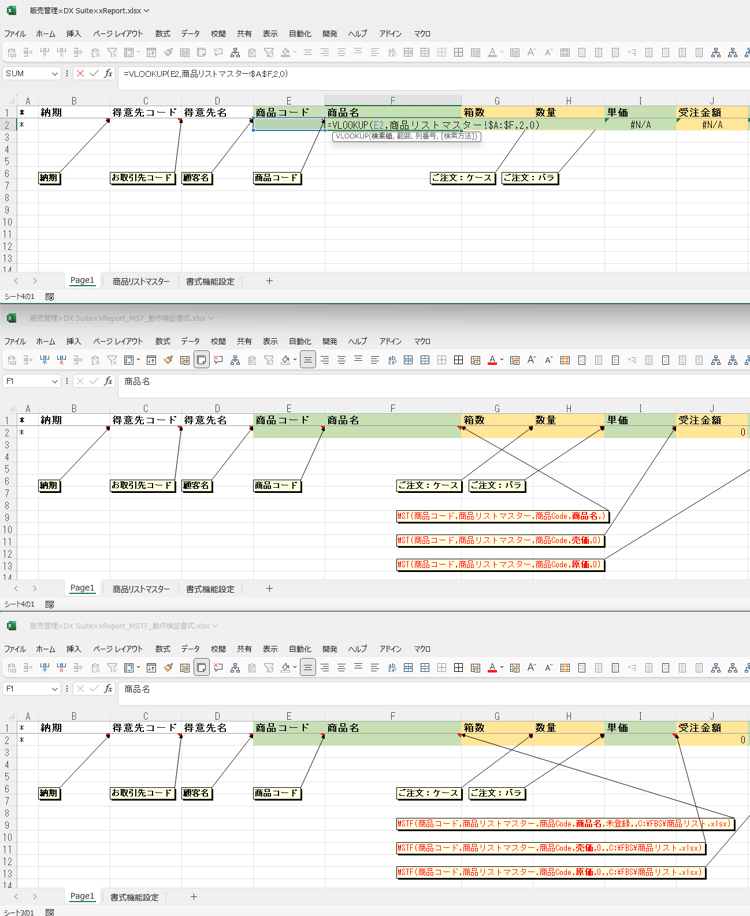Click the format painter in the bottom window

(168, 667)
